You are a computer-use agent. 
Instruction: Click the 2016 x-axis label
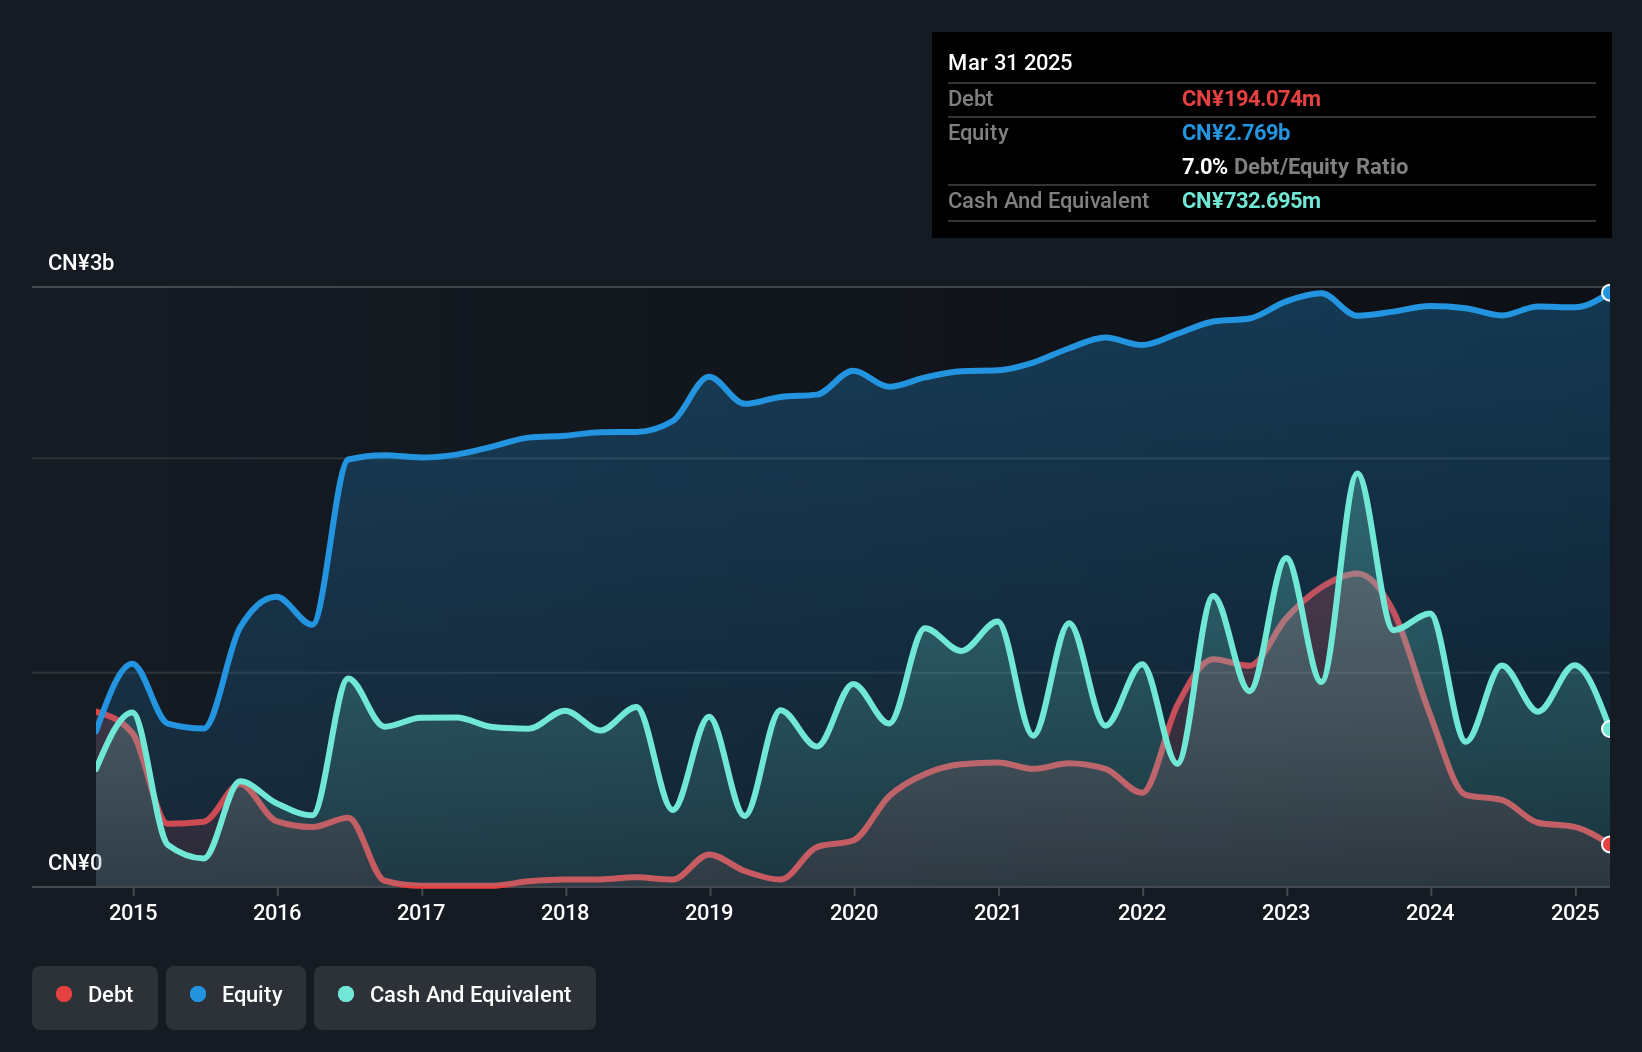(277, 912)
